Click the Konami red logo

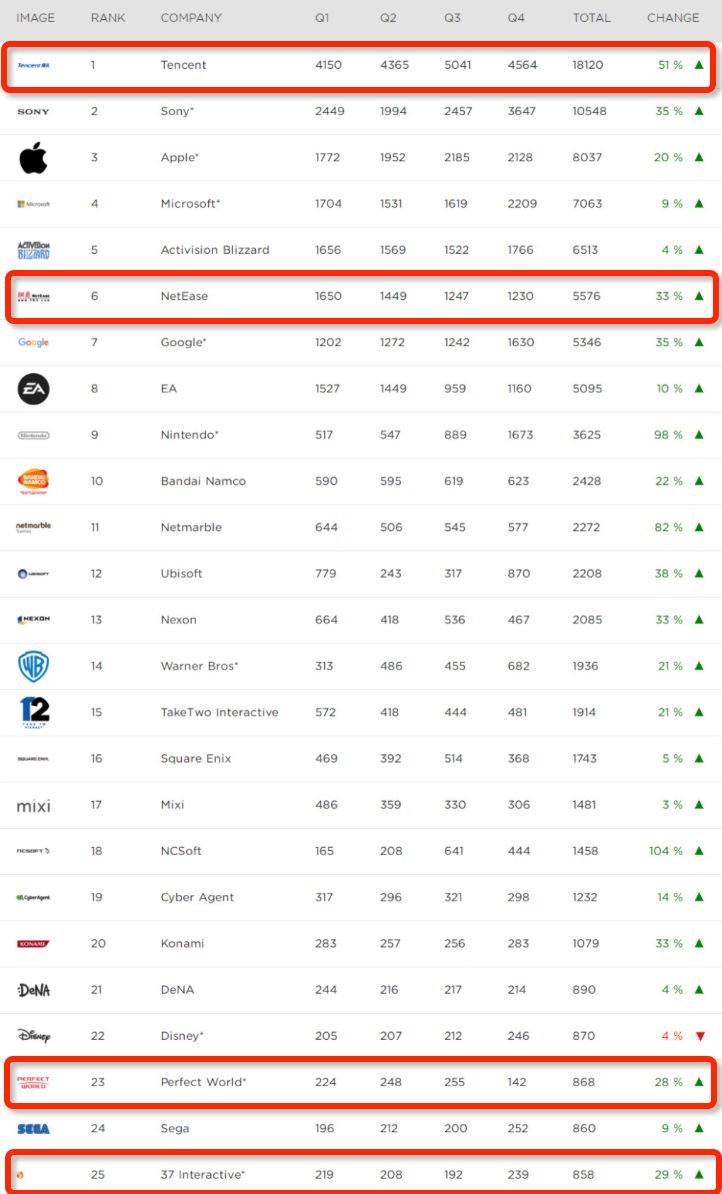click(x=33, y=943)
